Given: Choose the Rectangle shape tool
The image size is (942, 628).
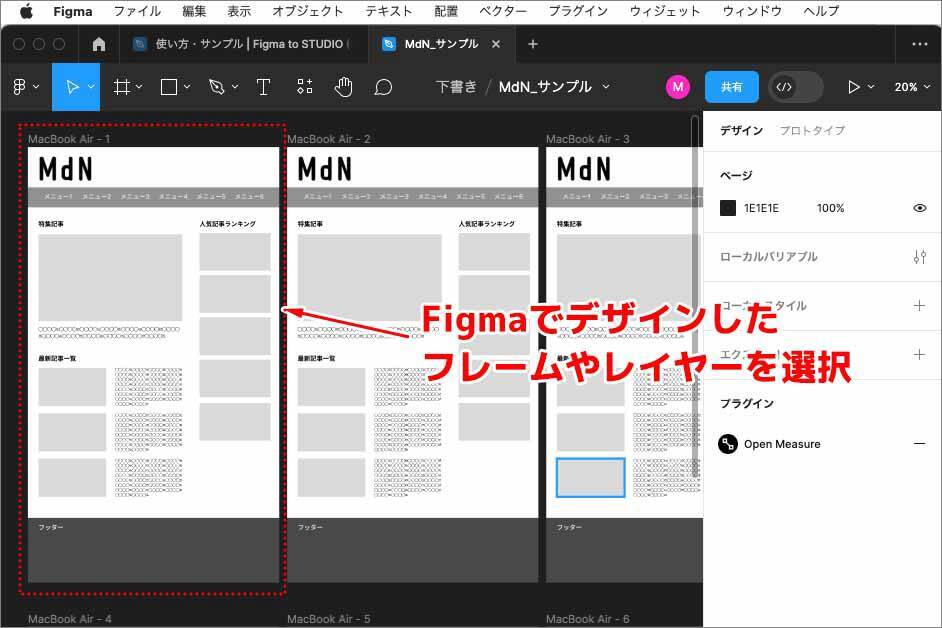Looking at the screenshot, I should point(169,87).
